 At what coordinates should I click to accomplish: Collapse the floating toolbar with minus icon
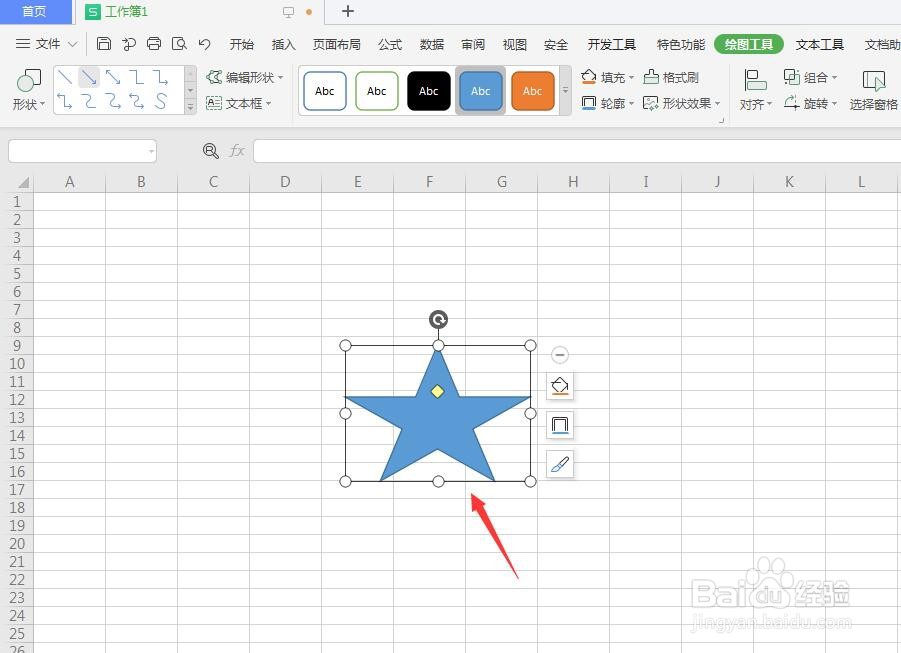(559, 354)
